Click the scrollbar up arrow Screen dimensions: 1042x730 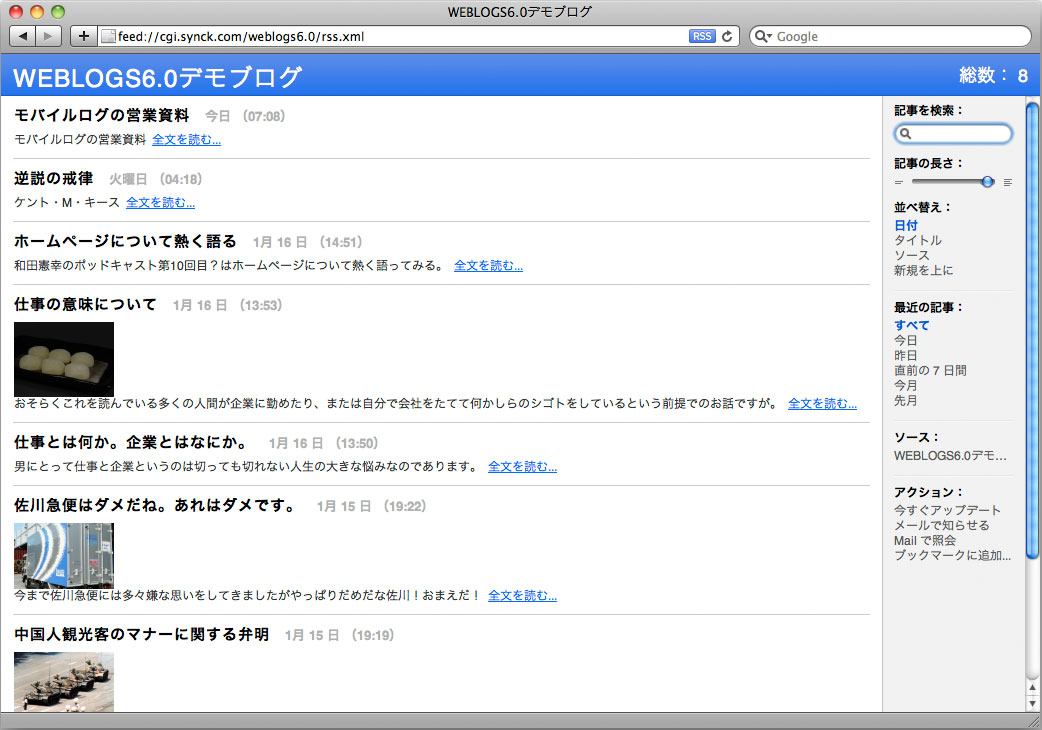pos(1032,687)
